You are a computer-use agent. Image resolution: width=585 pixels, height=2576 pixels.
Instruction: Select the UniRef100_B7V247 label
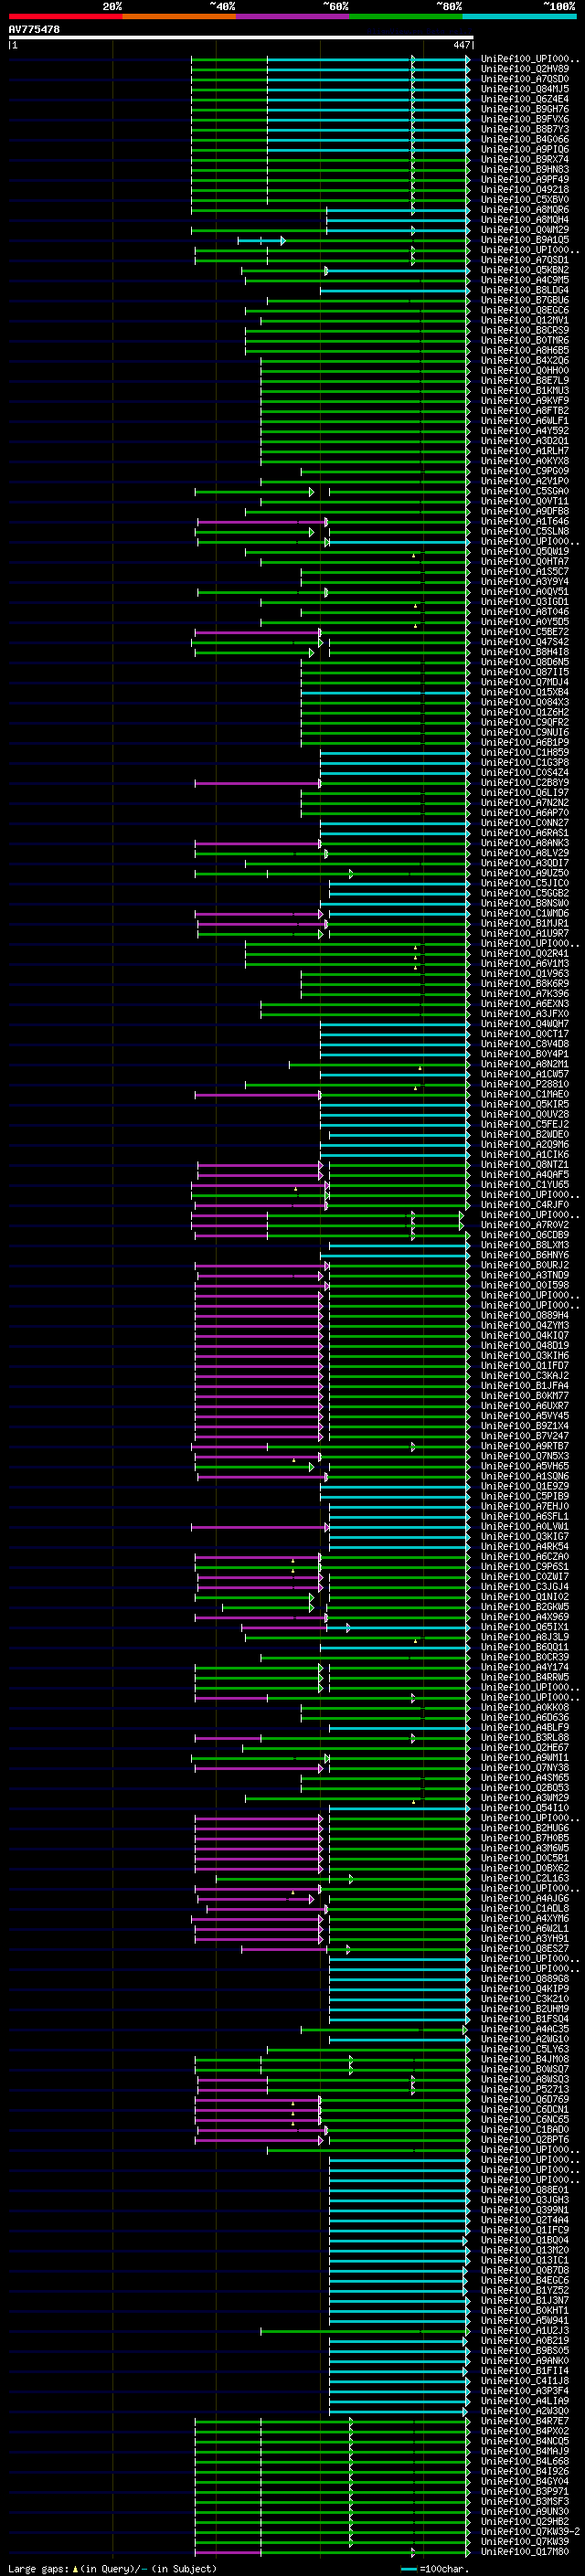point(525,1436)
